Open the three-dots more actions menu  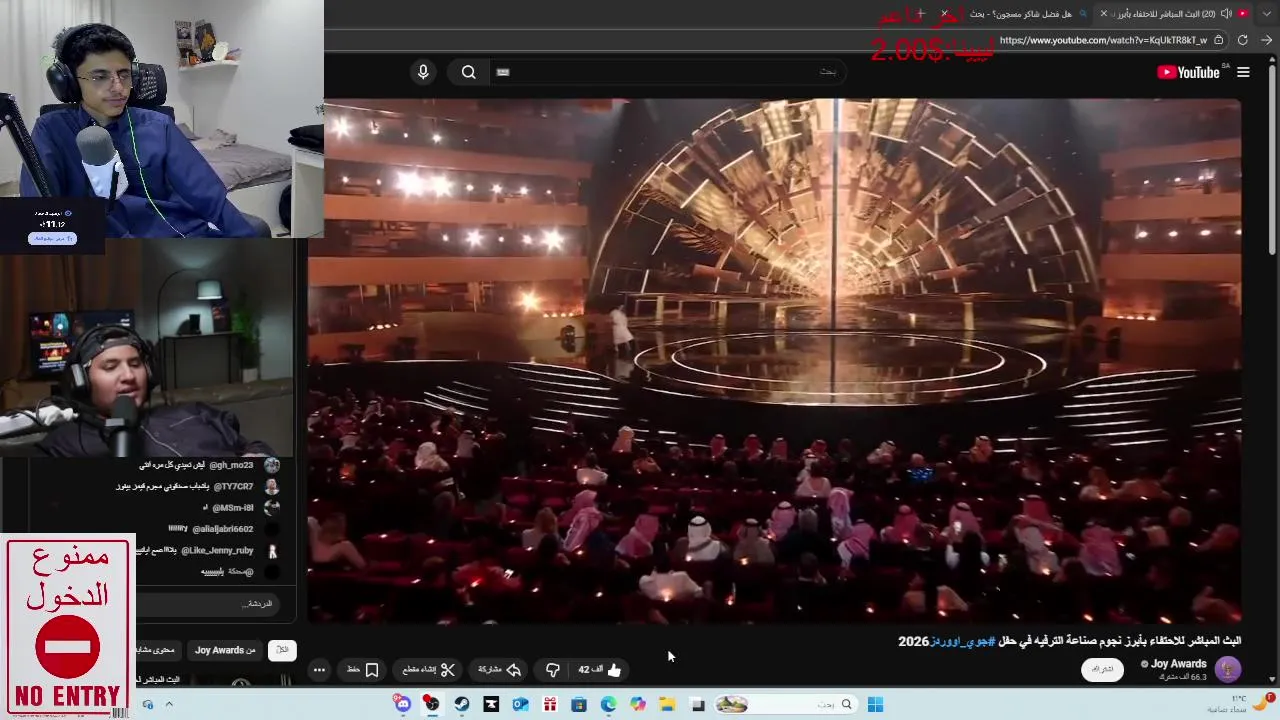coord(319,670)
